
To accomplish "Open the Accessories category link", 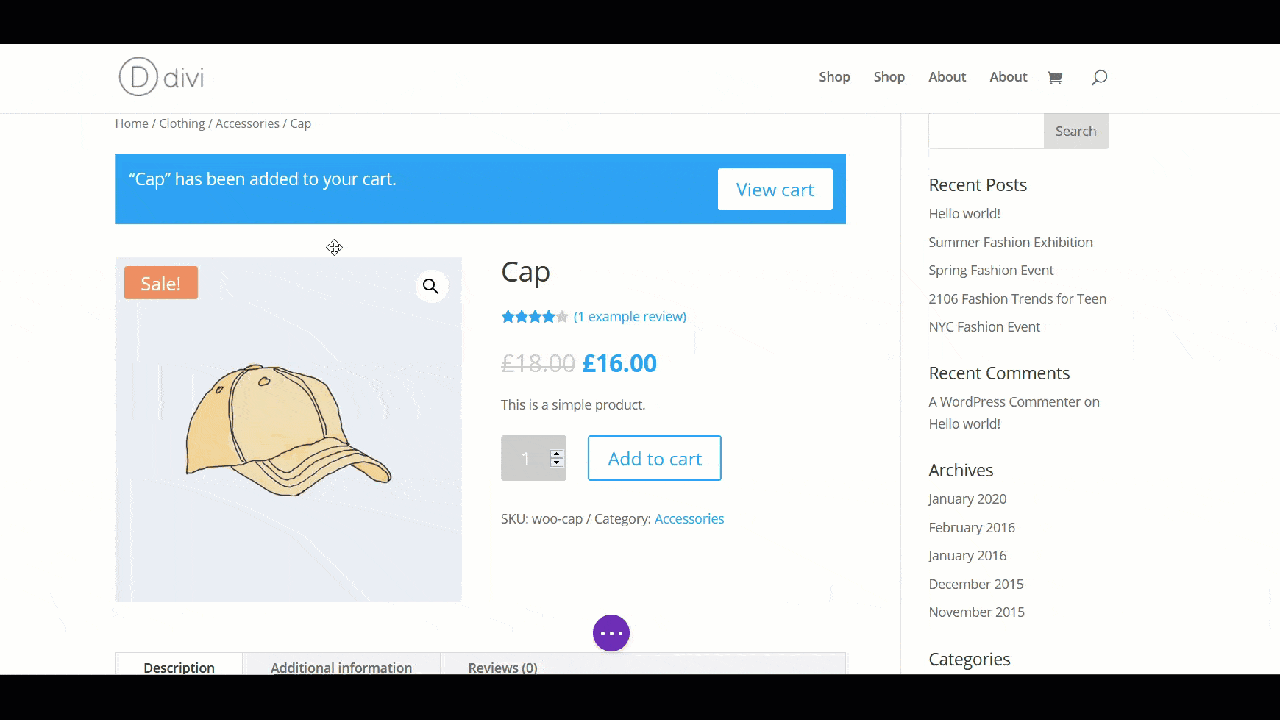I will pyautogui.click(x=689, y=519).
